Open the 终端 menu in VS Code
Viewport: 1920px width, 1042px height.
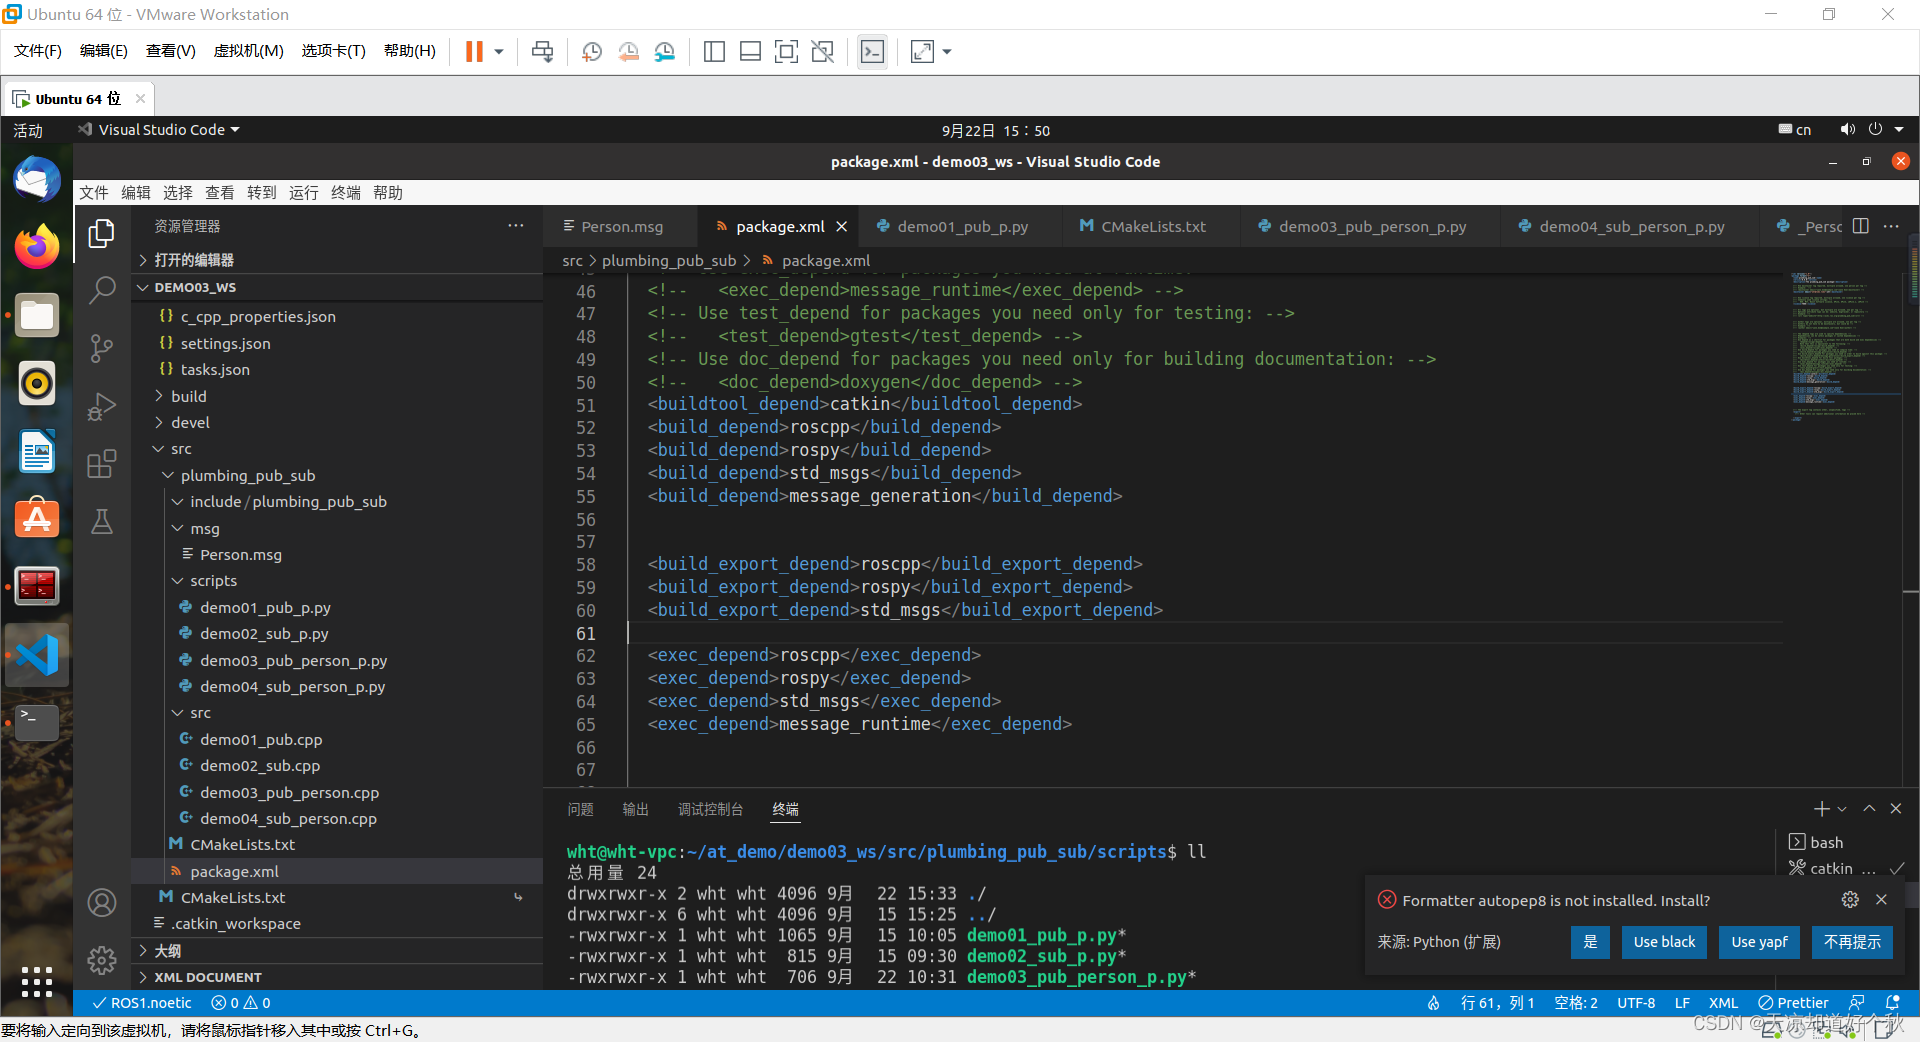[346, 193]
